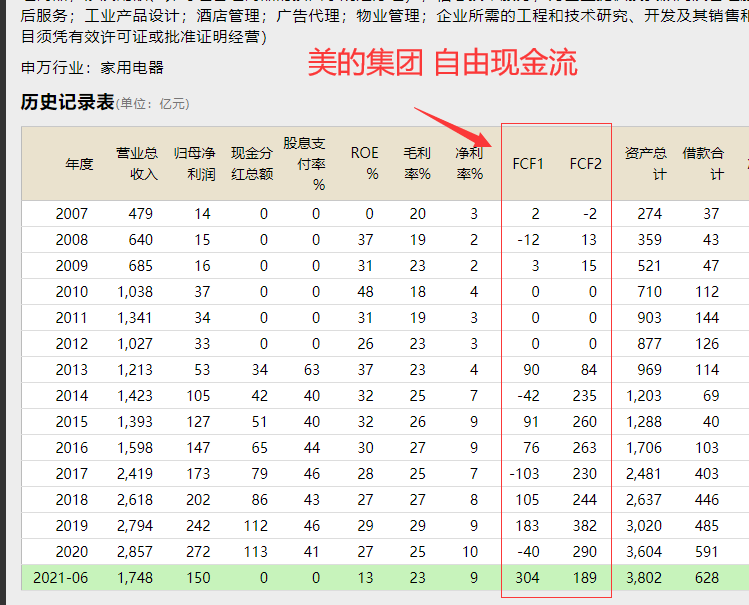The width and height of the screenshot is (749, 605).
Task: Select the 2012 year cell
Action: [72, 344]
